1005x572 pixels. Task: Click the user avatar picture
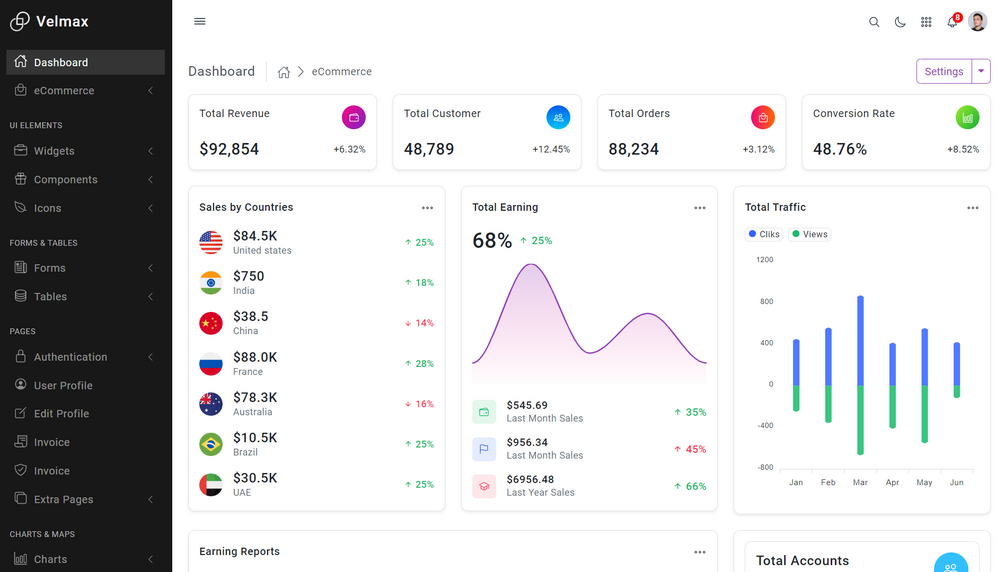point(977,21)
